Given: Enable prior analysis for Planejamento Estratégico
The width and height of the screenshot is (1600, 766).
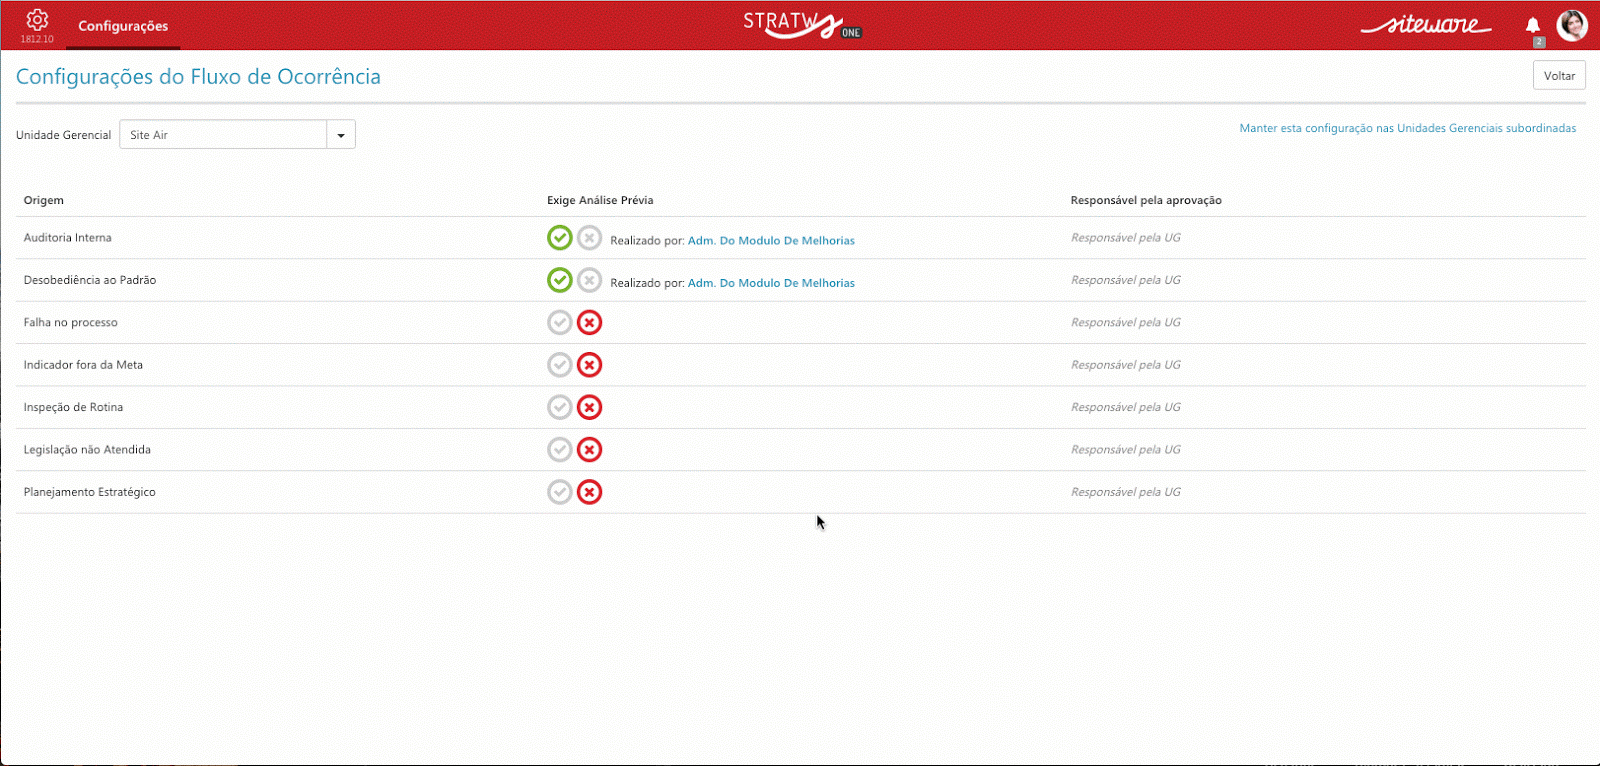Looking at the screenshot, I should (560, 492).
